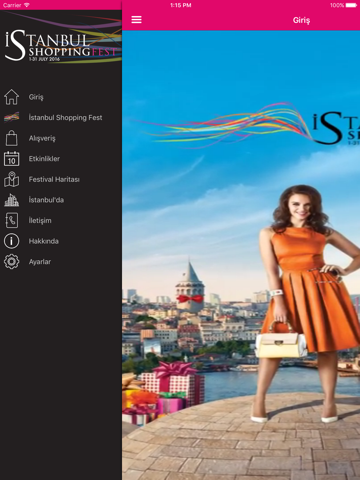Tap the hamburger menu icon
This screenshot has width=360, height=480.
click(136, 20)
